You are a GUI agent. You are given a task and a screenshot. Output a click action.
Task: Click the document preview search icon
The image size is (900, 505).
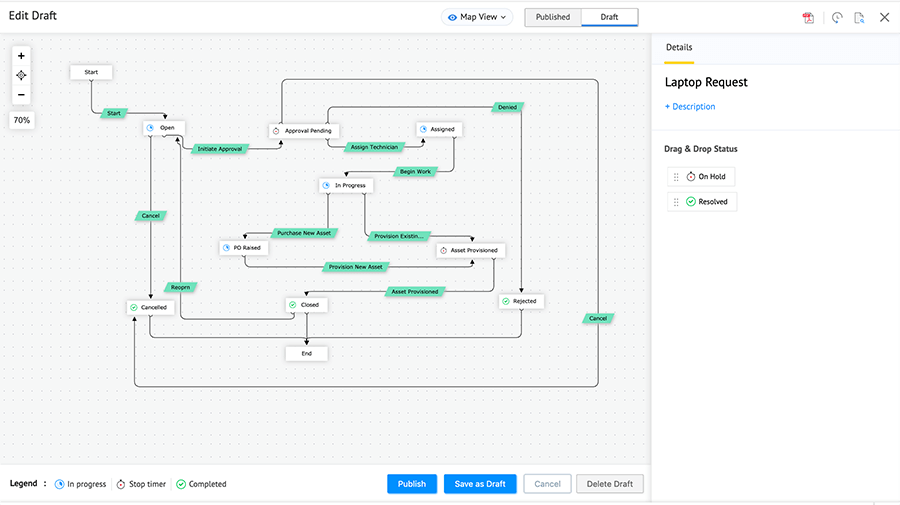[x=859, y=17]
